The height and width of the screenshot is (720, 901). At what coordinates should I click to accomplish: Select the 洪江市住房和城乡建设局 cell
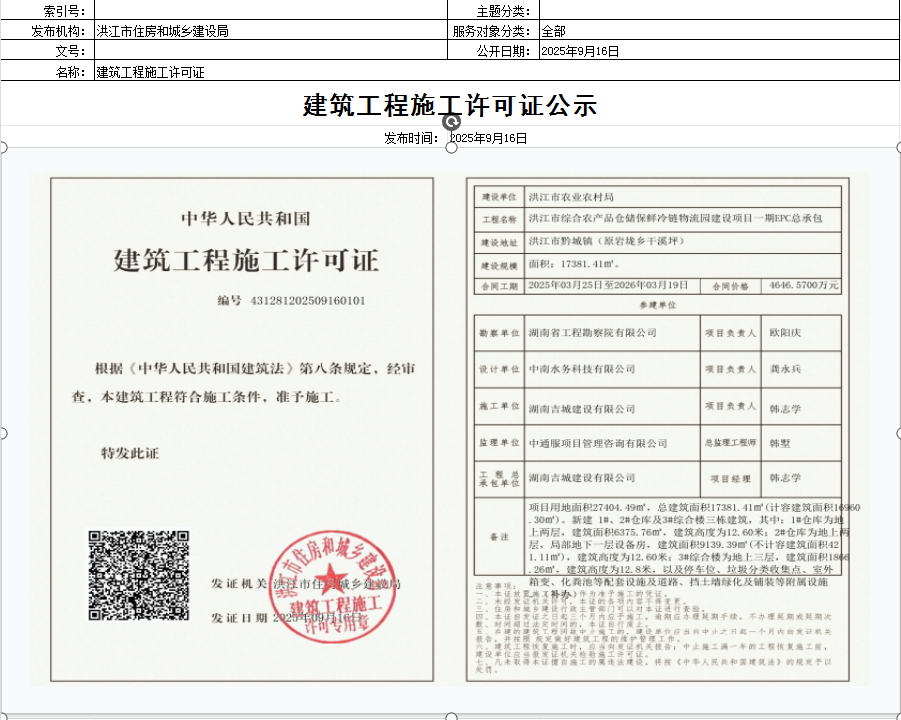pos(270,31)
